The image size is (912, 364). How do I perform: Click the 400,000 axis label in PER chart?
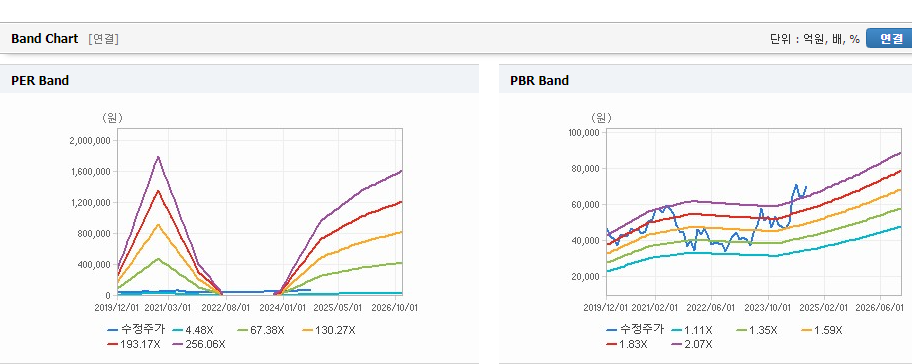94,264
